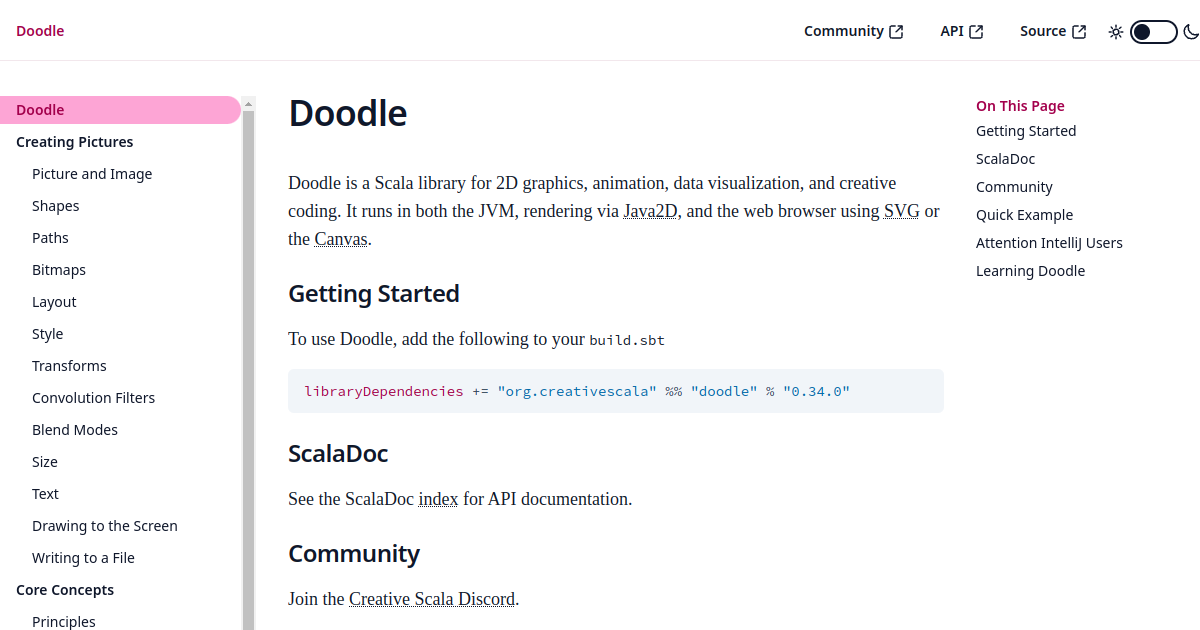The image size is (1200, 630).
Task: Jump to Quick Example on this page
Action: tap(1024, 215)
